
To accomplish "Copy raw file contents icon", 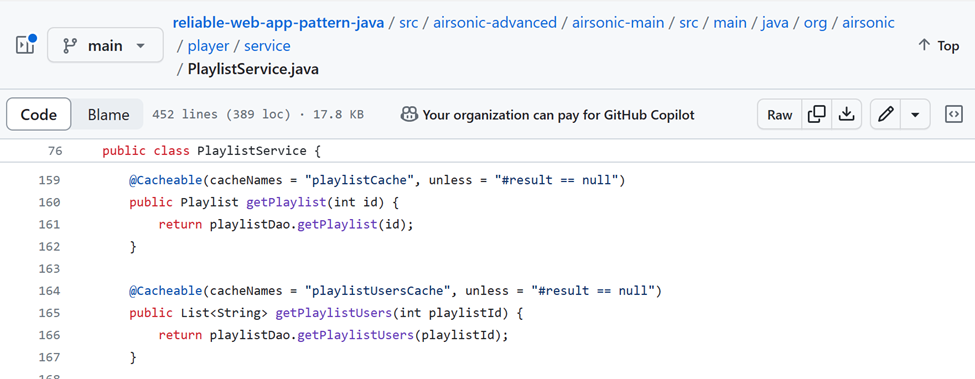I will point(816,114).
